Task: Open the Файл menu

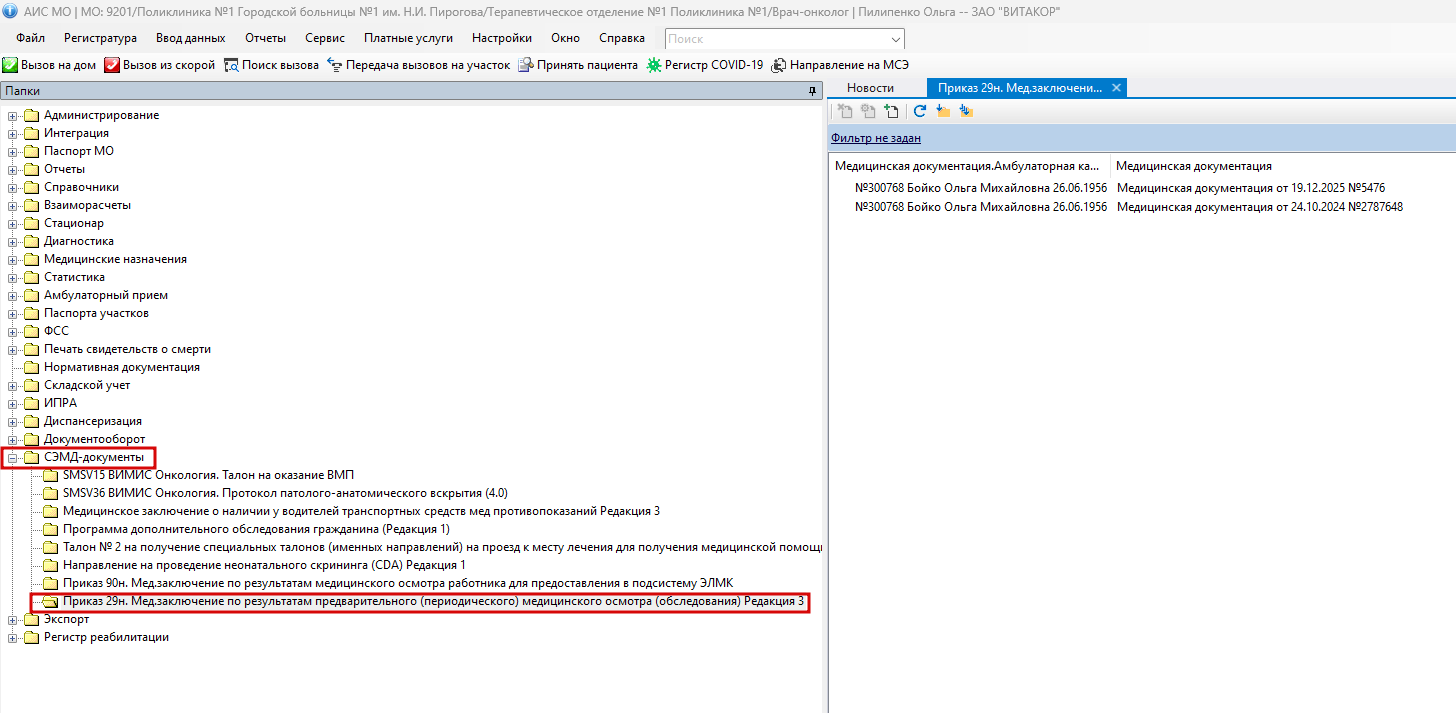Action: coord(30,38)
